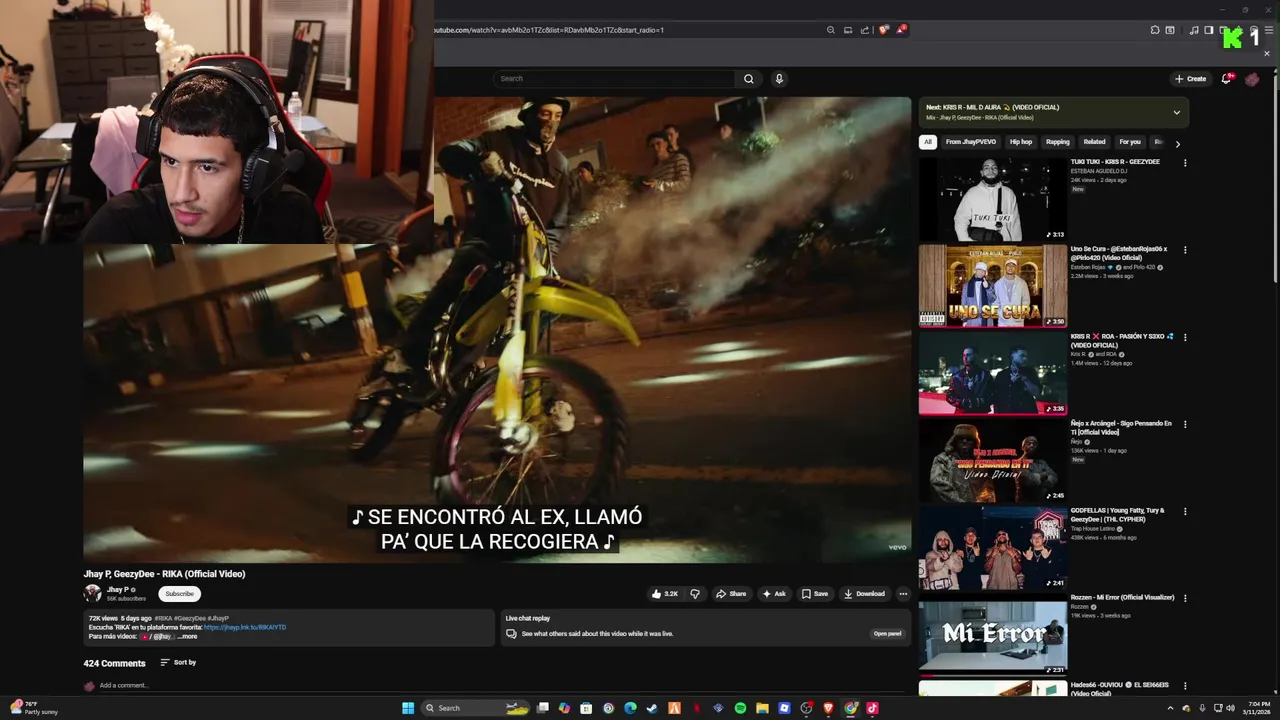
Task: Download the RIKA video
Action: tap(864, 593)
